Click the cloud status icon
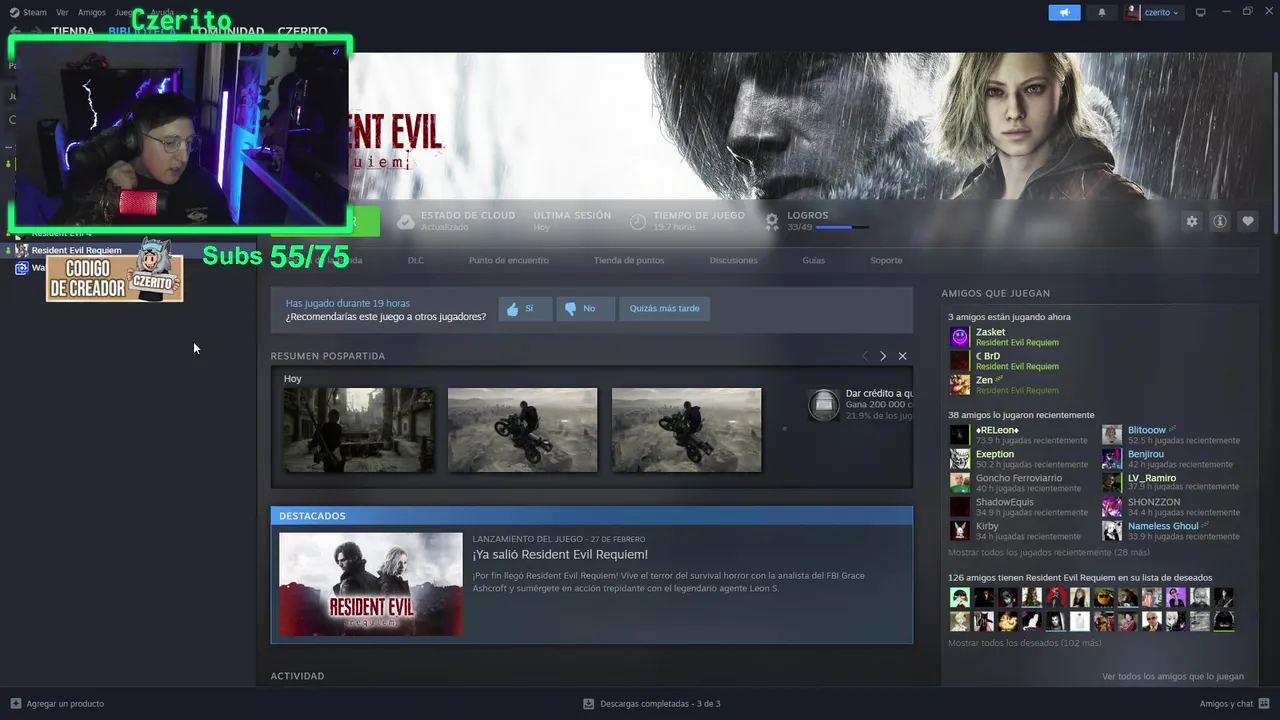 [x=405, y=221]
